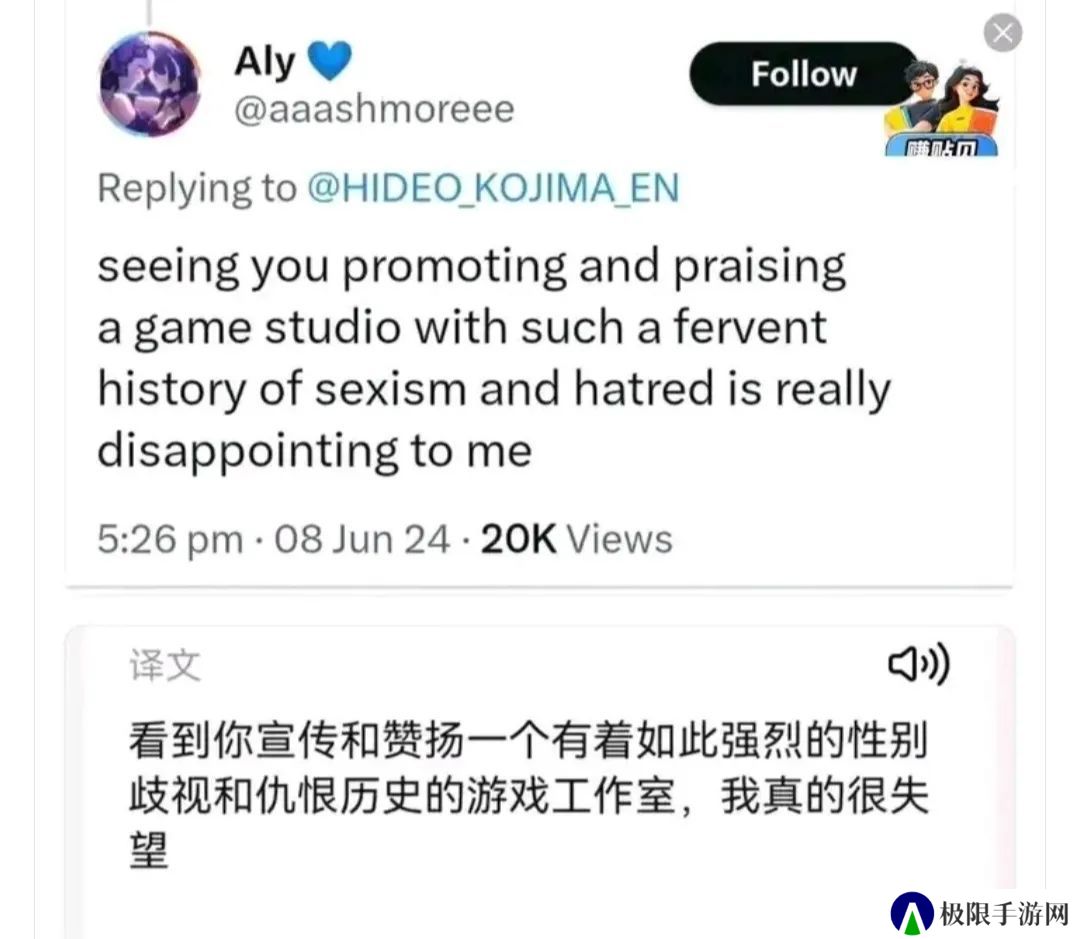Click the green arrow logo watermark

pyautogui.click(x=911, y=914)
